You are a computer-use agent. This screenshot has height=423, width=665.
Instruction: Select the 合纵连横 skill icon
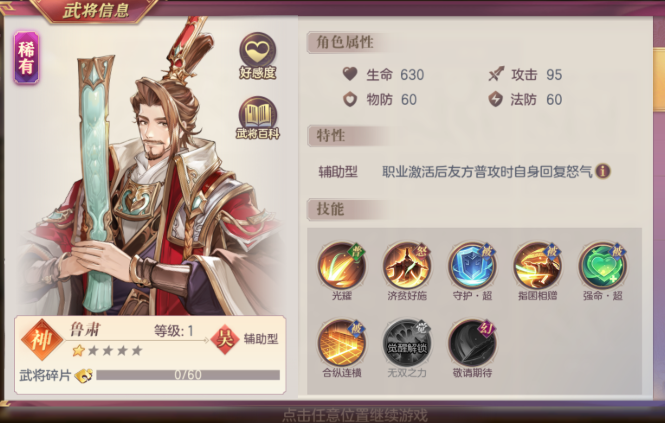click(x=342, y=343)
